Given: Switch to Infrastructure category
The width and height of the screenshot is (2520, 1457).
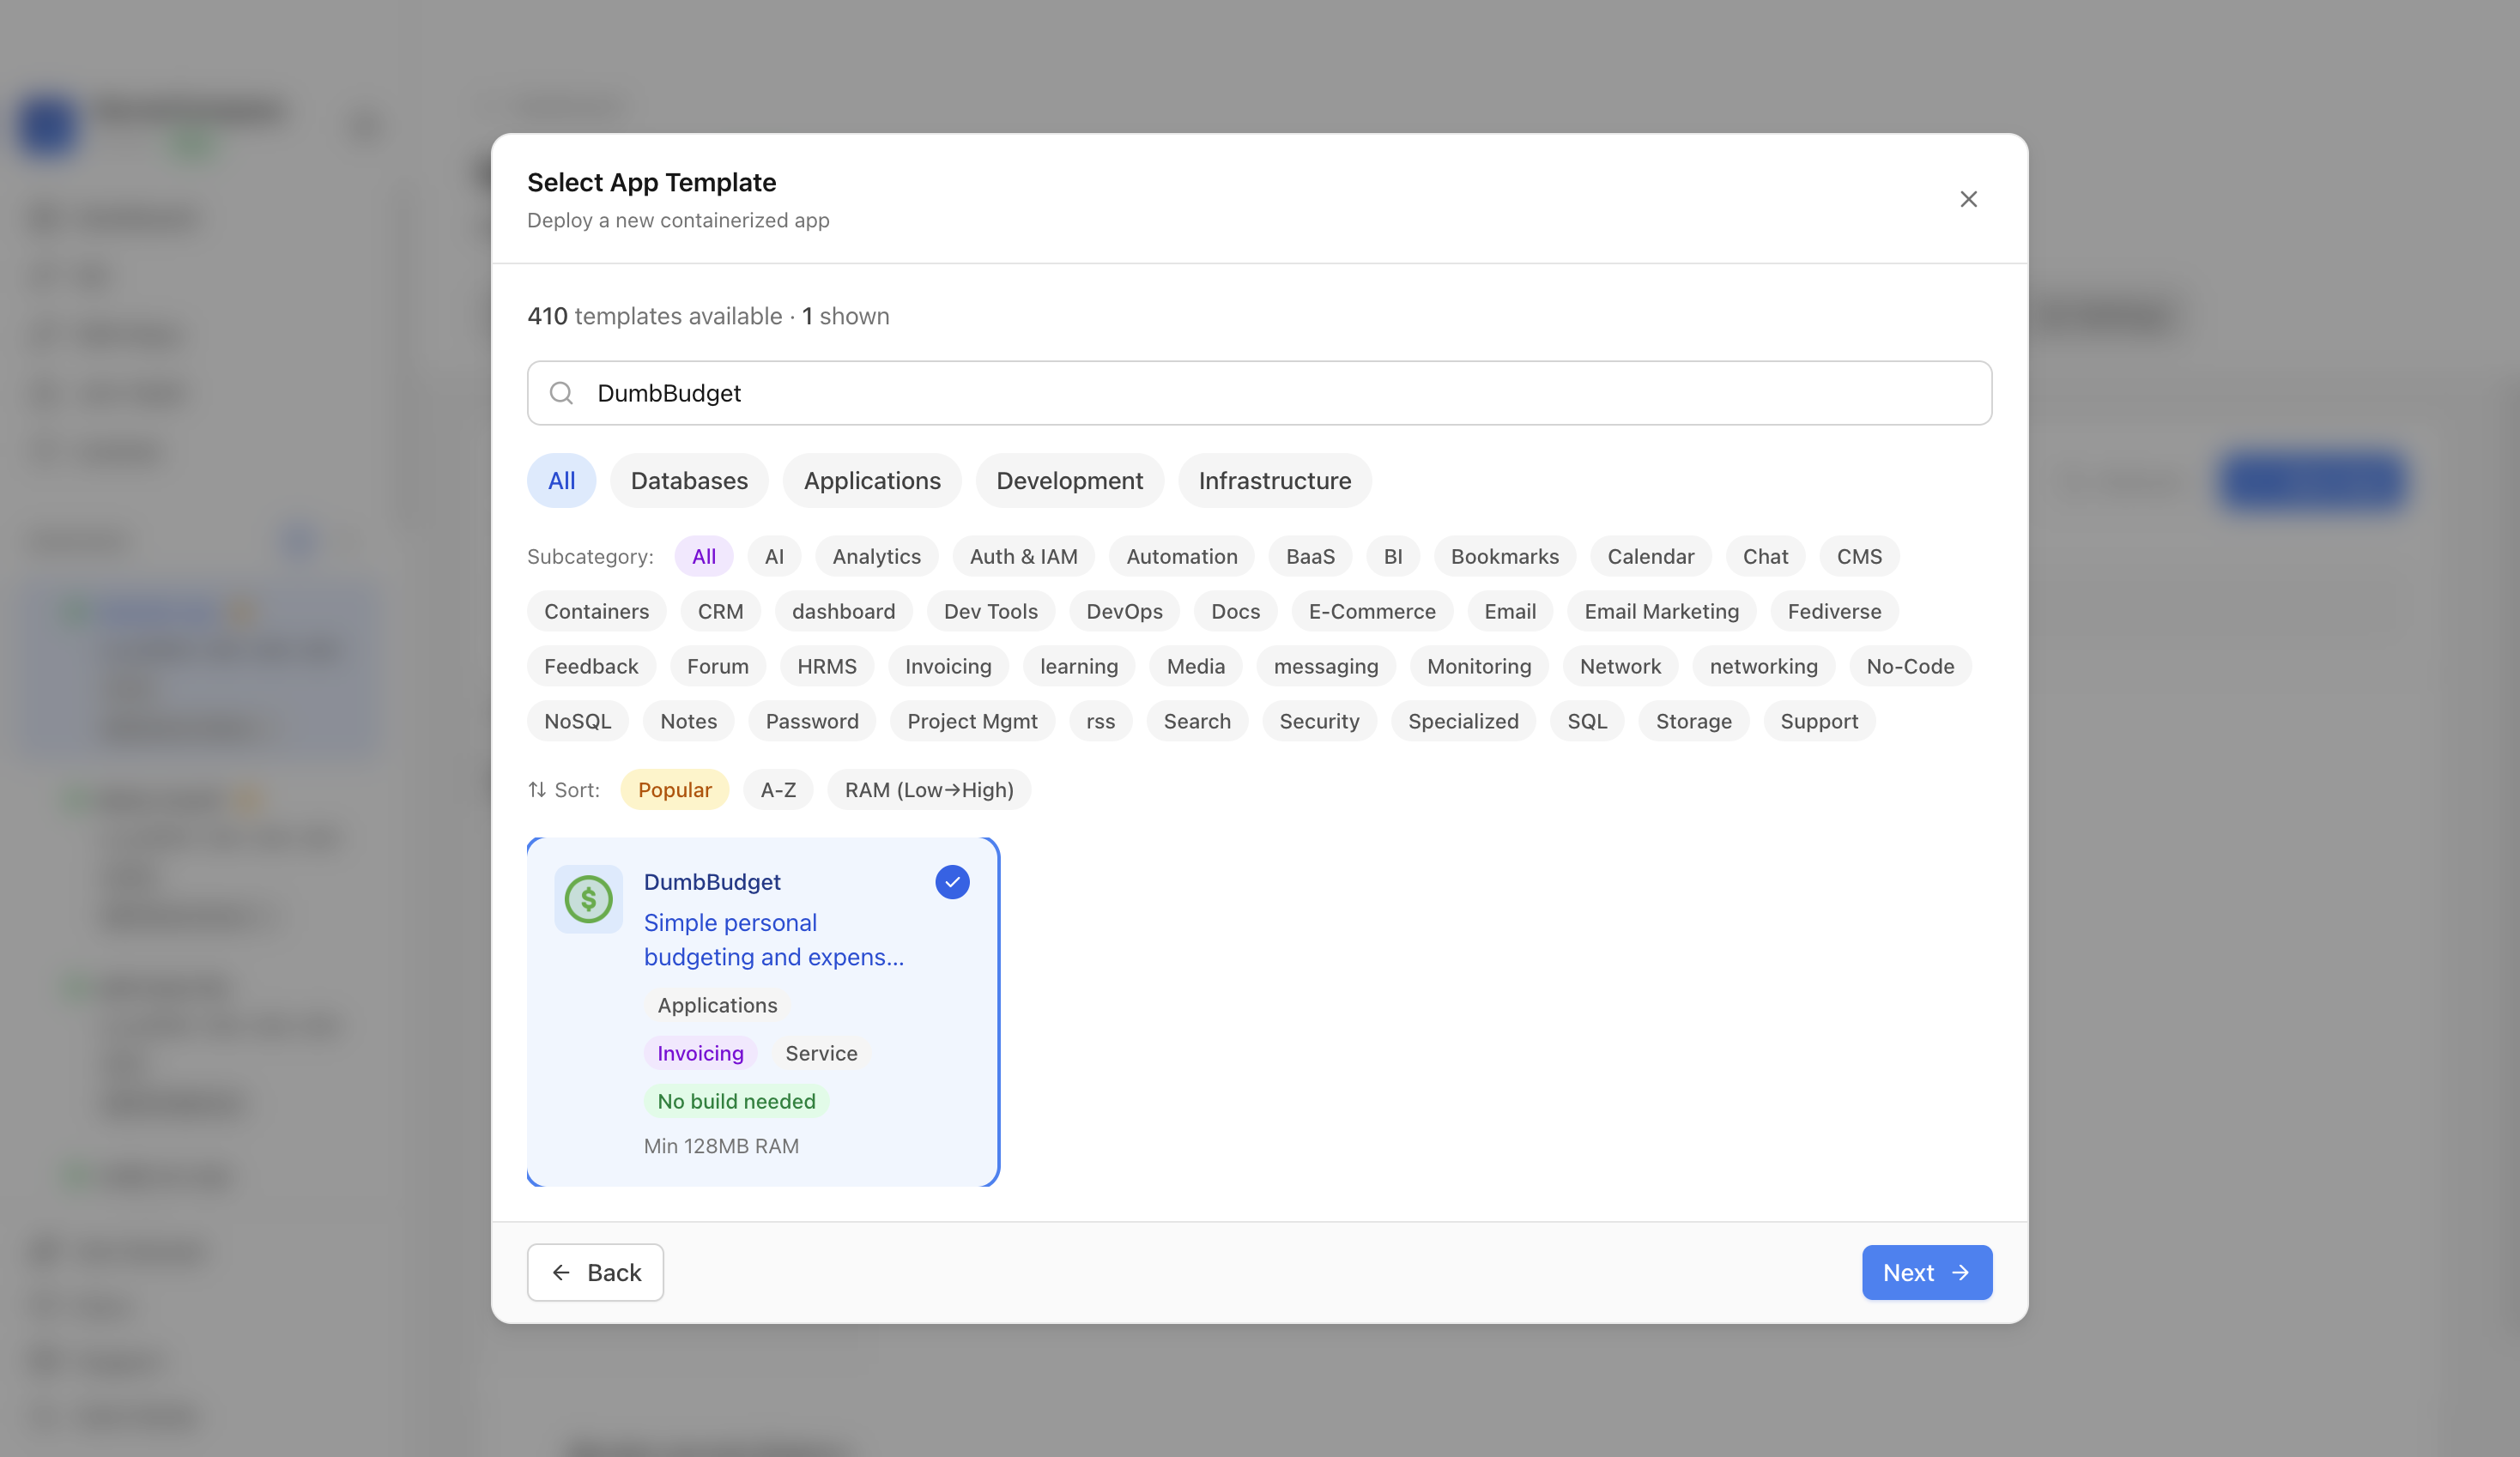Looking at the screenshot, I should click(1274, 481).
